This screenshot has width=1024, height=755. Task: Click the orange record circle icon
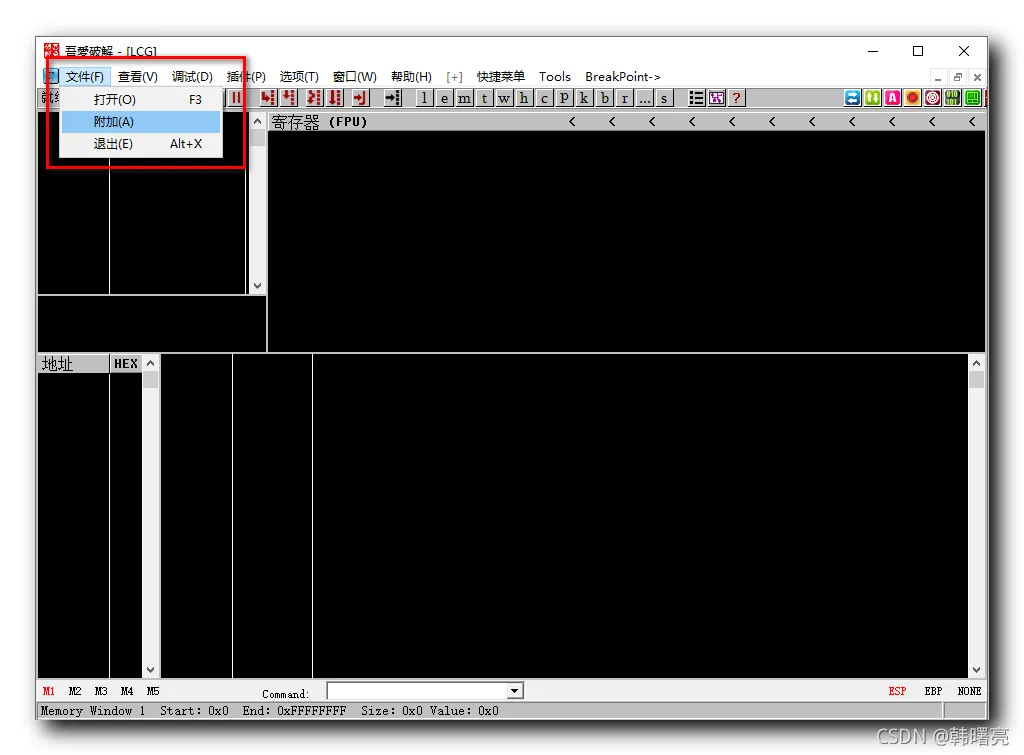point(912,98)
